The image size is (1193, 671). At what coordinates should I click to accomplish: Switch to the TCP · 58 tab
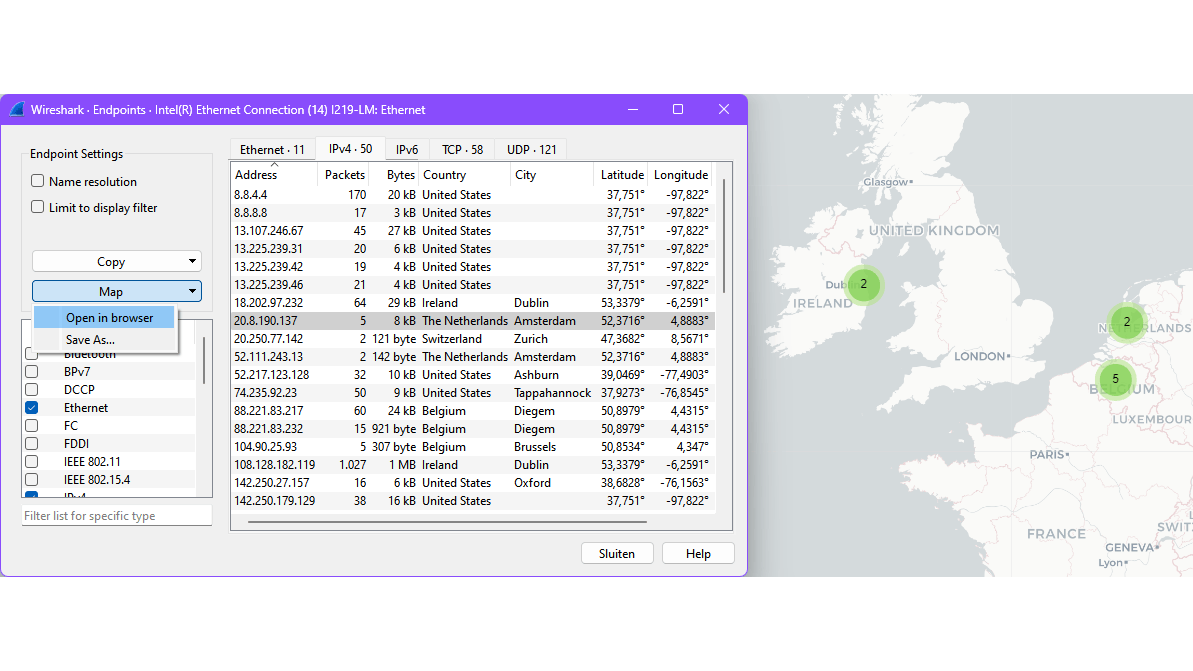462,150
